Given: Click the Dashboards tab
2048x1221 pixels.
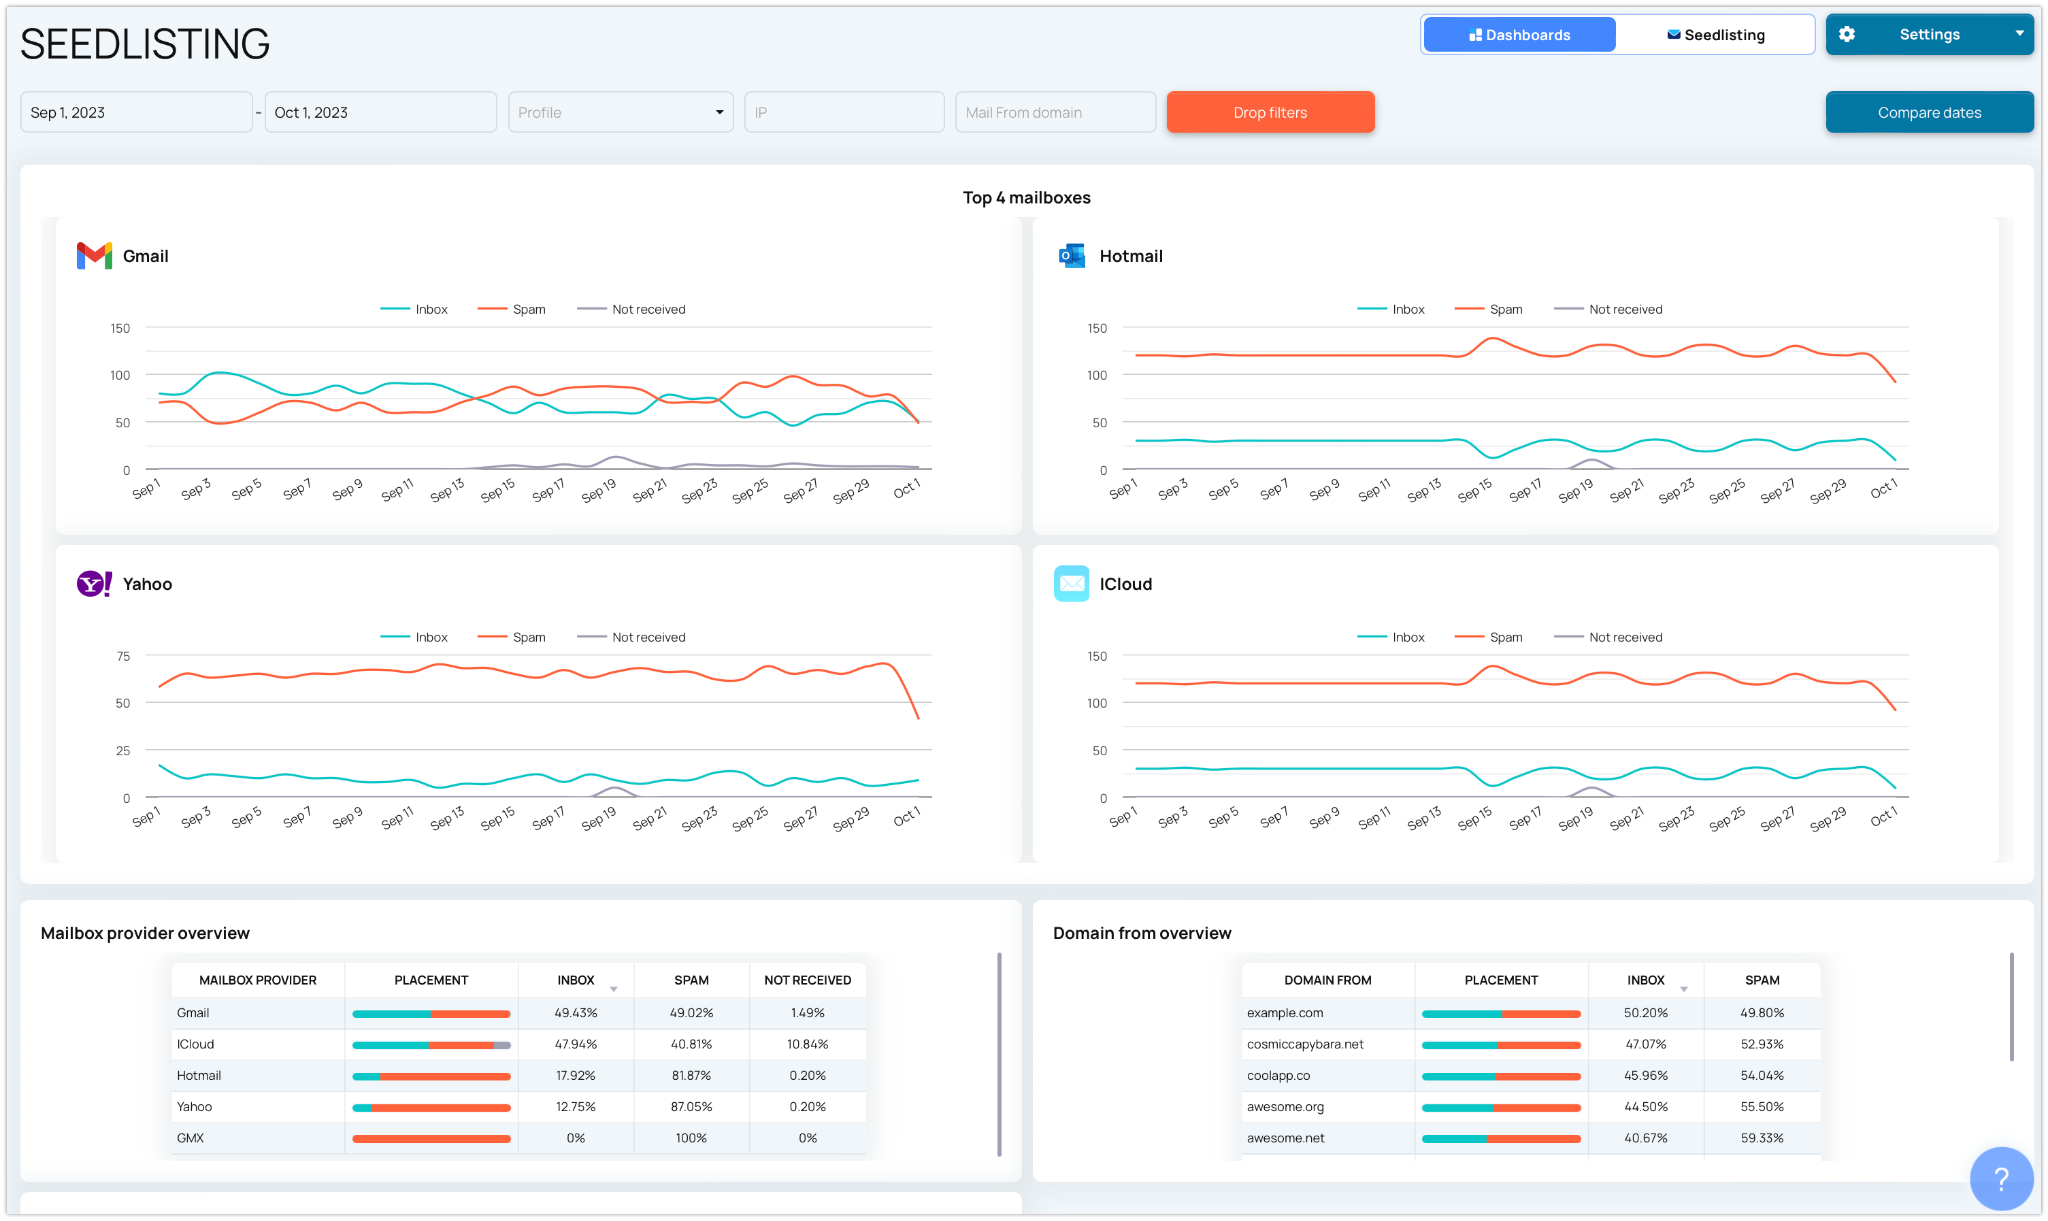Looking at the screenshot, I should [1519, 32].
